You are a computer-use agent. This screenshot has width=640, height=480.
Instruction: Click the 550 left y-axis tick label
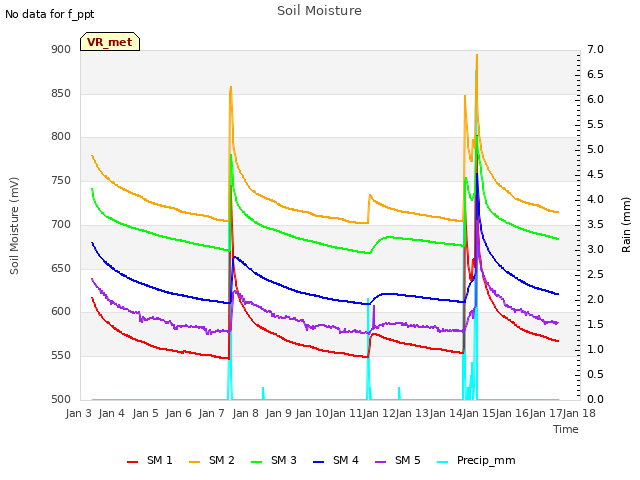[x=61, y=356]
